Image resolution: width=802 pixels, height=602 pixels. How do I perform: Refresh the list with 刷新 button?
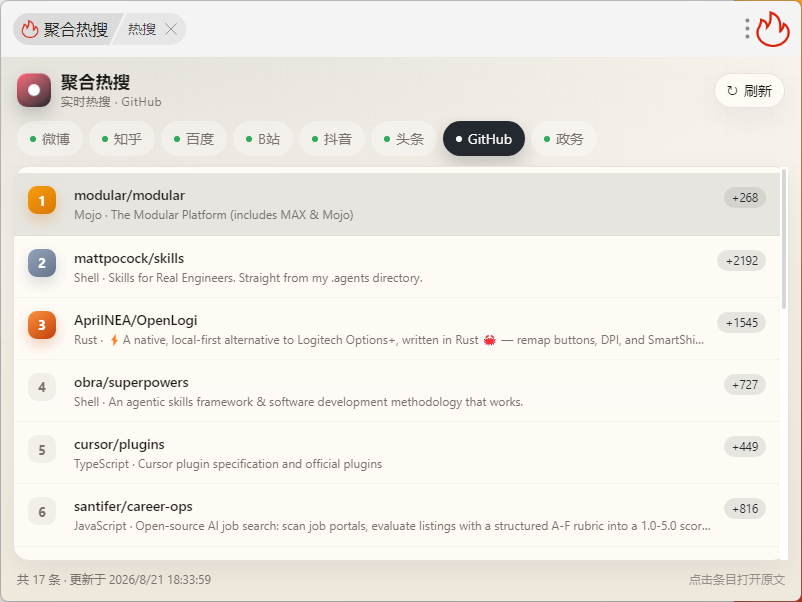point(749,91)
